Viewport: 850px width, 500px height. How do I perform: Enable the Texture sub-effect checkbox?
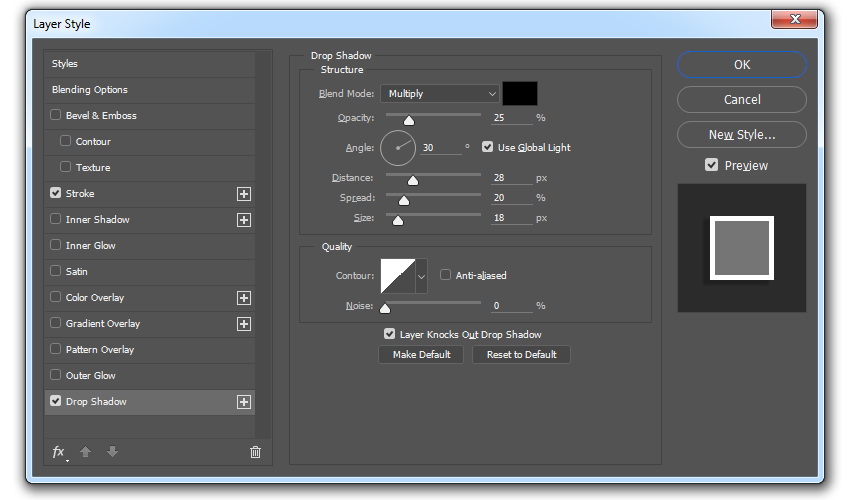click(66, 167)
